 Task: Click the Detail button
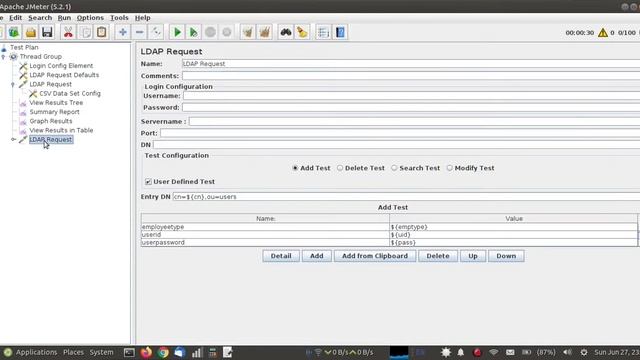click(x=281, y=256)
